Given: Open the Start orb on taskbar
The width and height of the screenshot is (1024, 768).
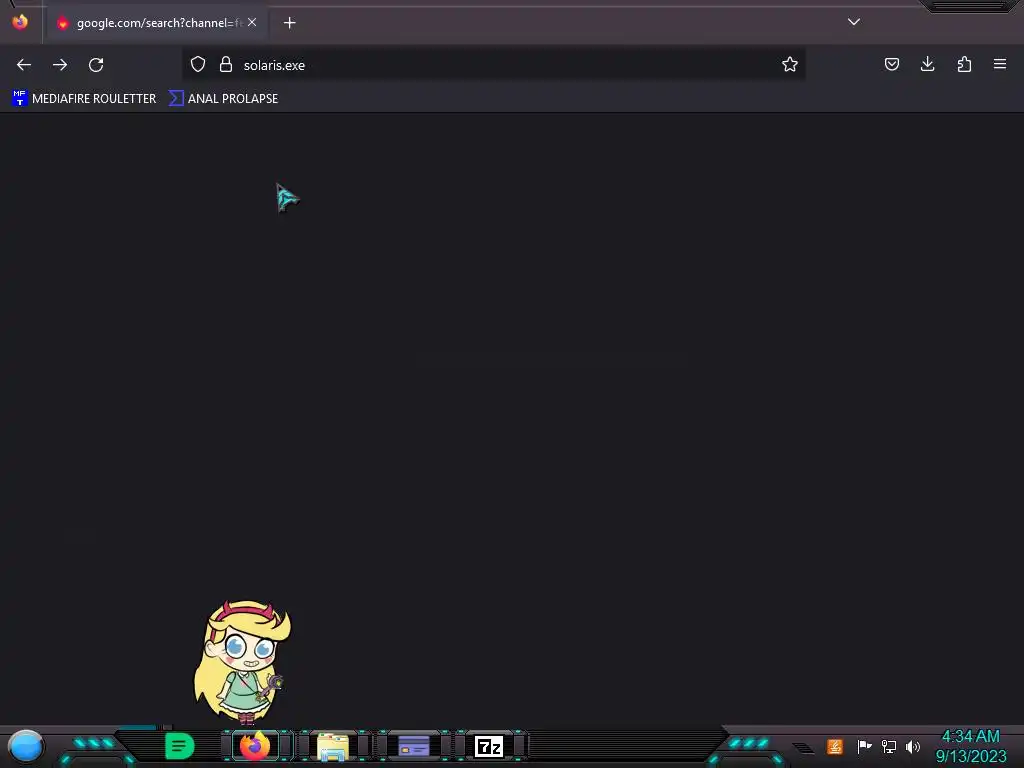Looking at the screenshot, I should [x=26, y=746].
